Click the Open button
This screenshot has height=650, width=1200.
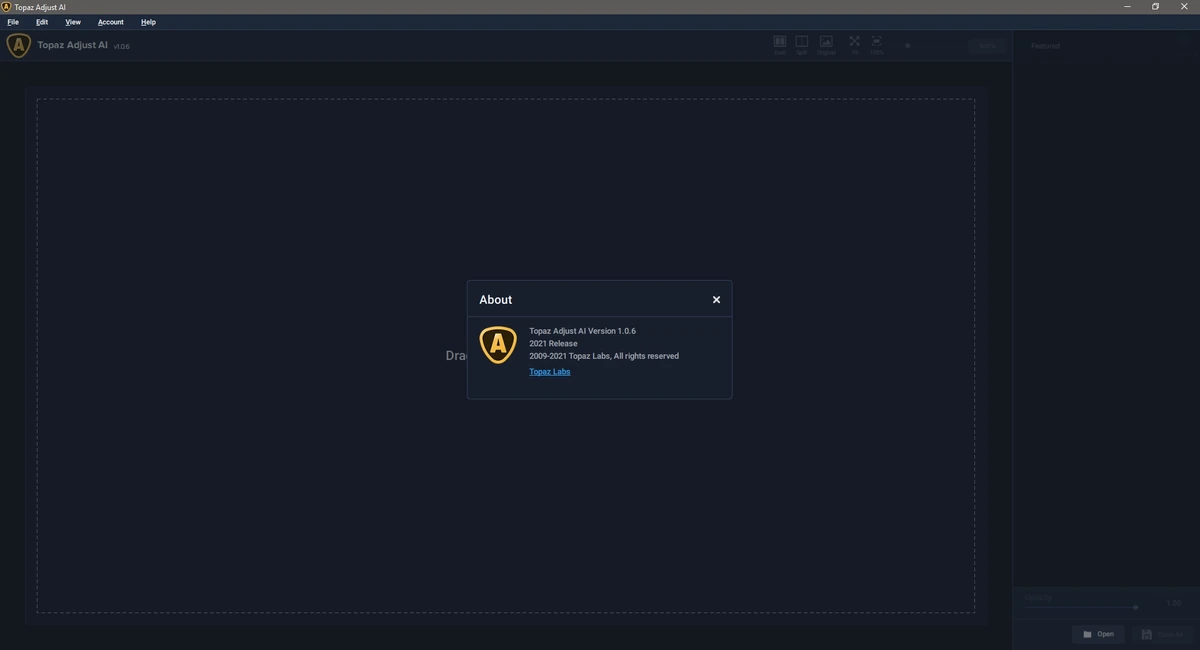click(x=1098, y=634)
